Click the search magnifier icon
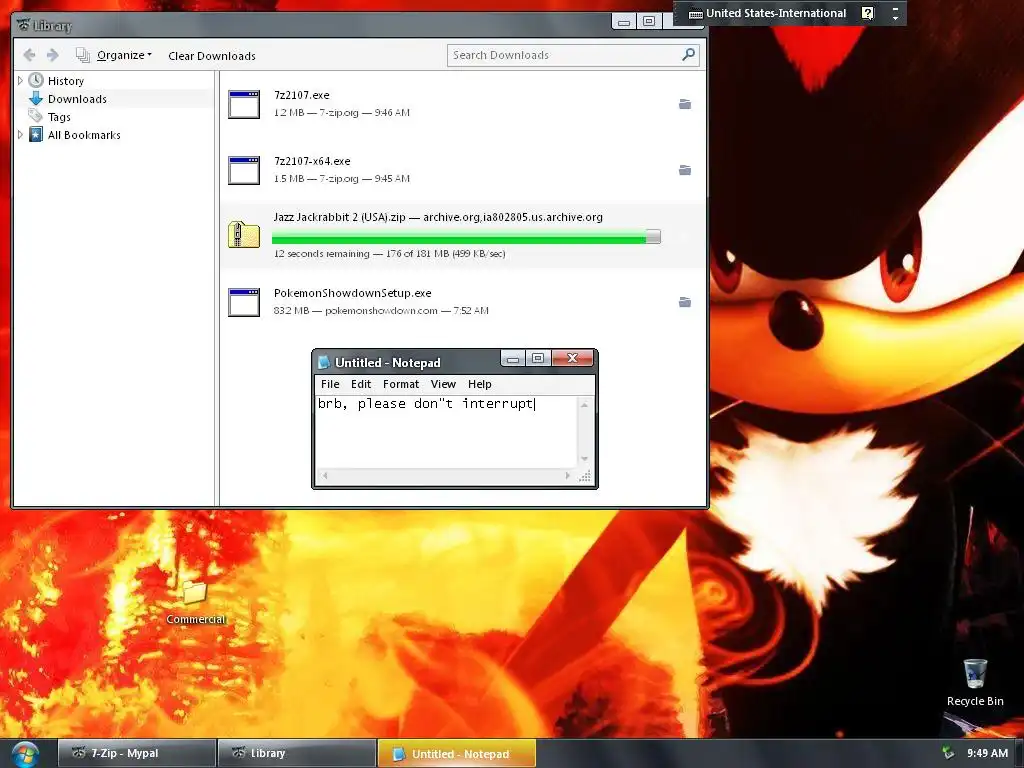This screenshot has width=1024, height=768. pyautogui.click(x=688, y=55)
